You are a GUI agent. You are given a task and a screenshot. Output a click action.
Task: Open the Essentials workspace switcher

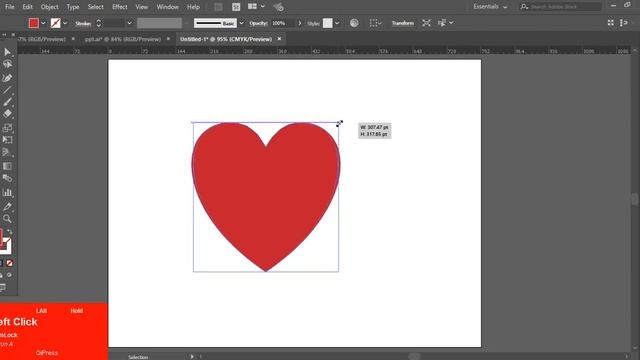coord(490,7)
